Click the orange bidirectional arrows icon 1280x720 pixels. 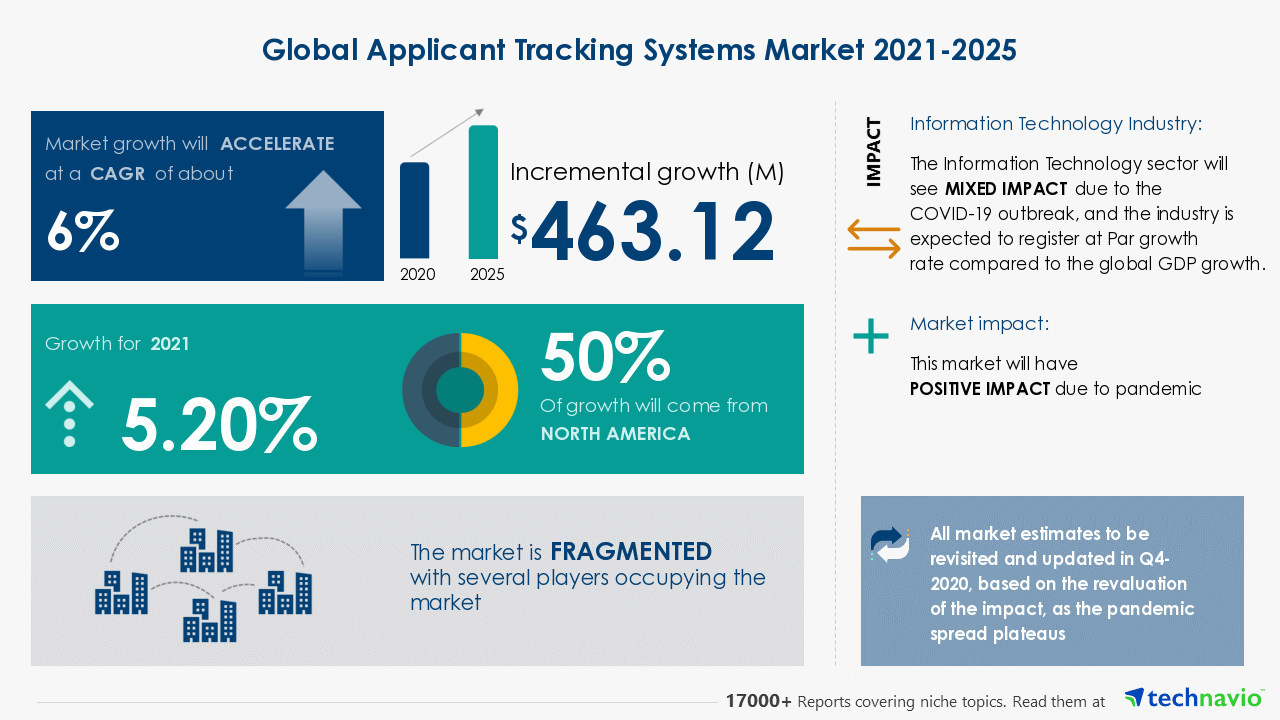click(873, 238)
